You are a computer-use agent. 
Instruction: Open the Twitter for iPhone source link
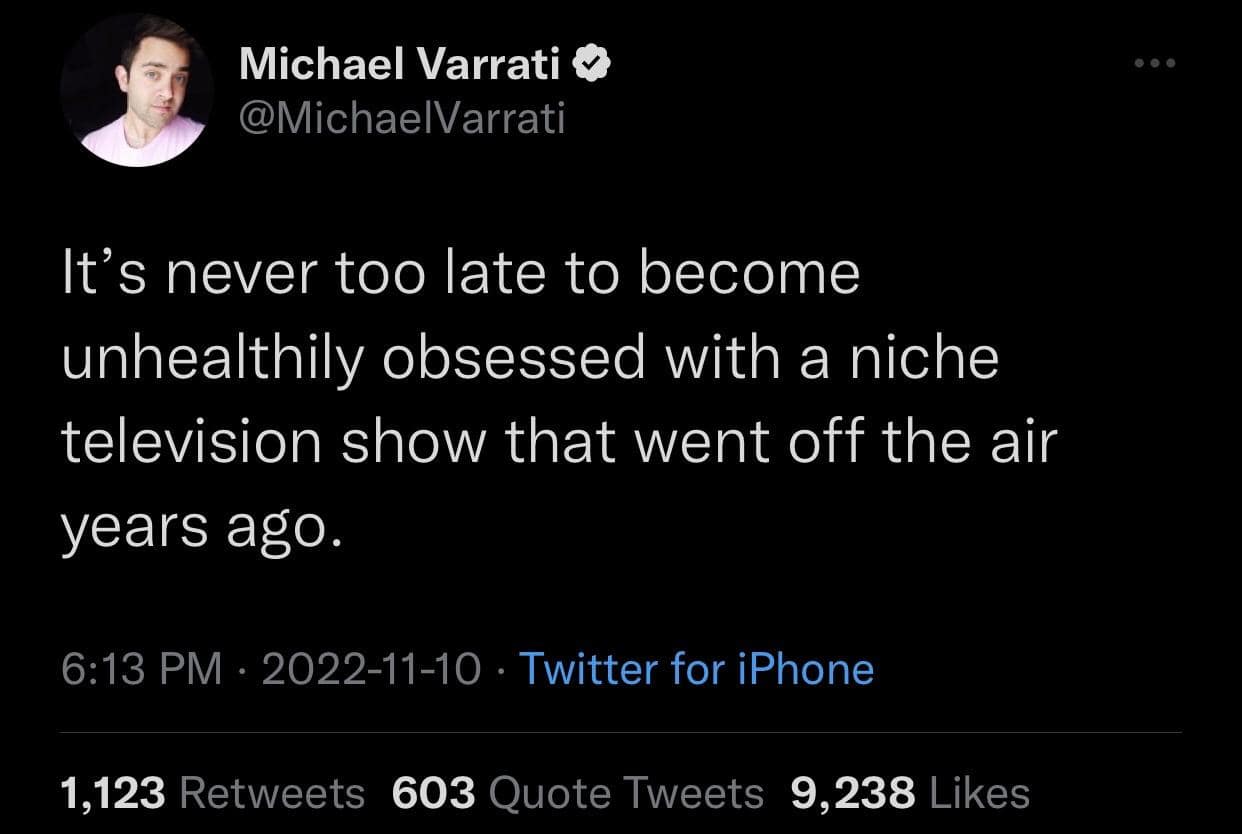697,668
